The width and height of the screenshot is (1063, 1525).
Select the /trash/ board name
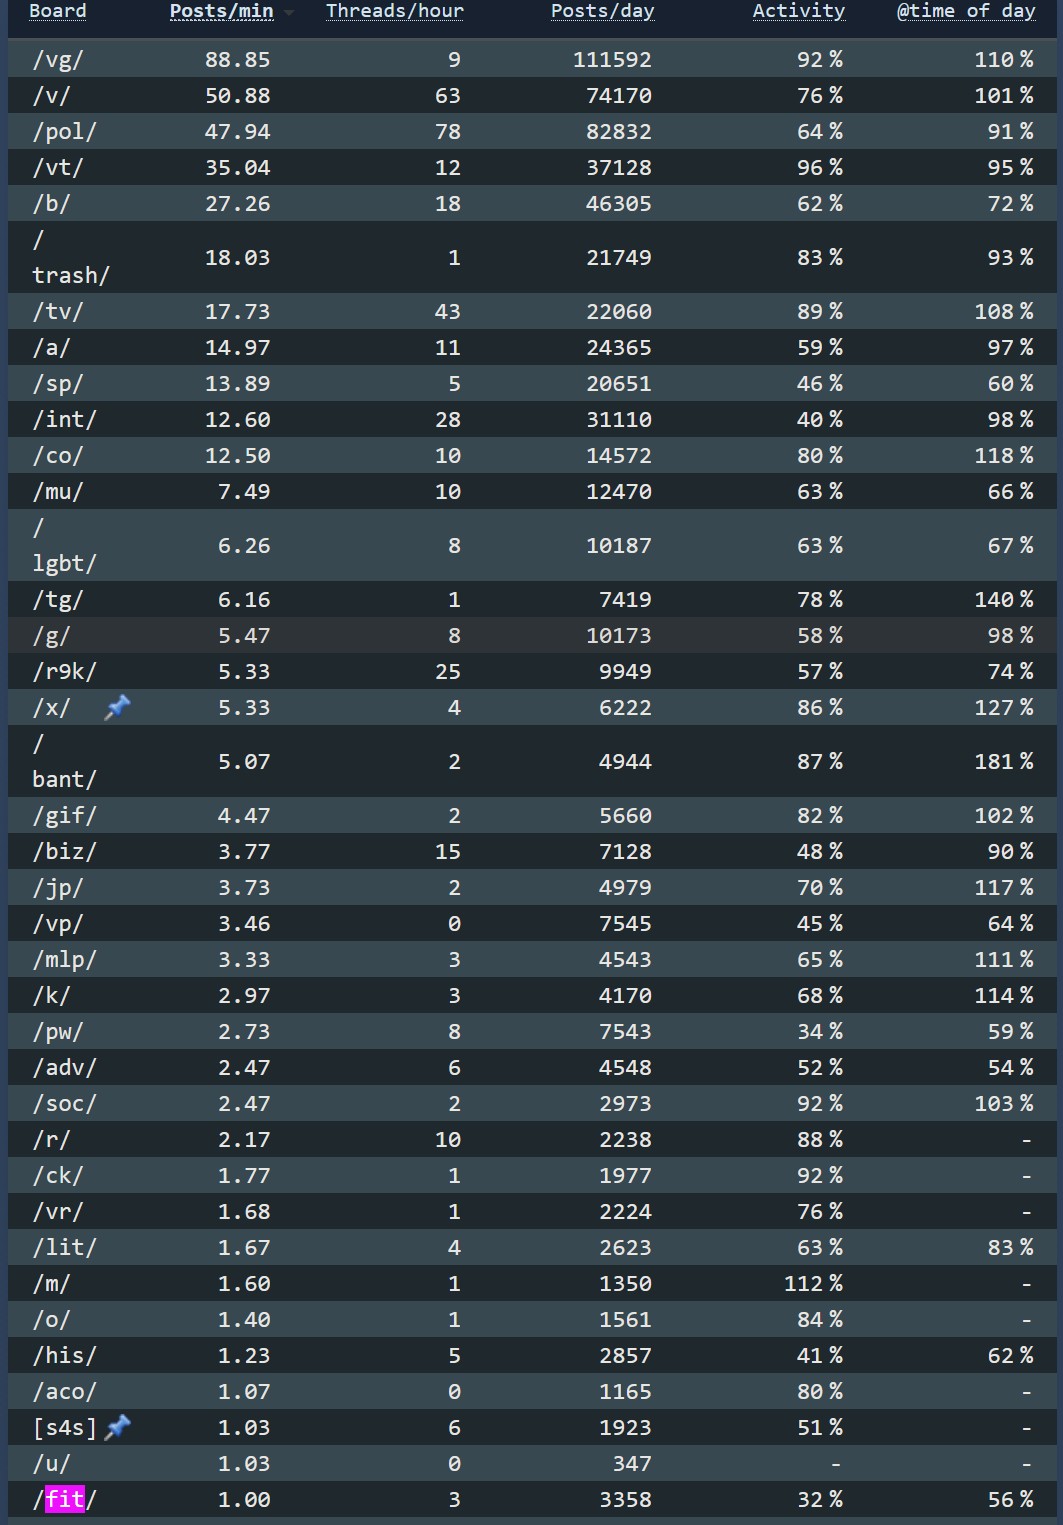click(70, 258)
